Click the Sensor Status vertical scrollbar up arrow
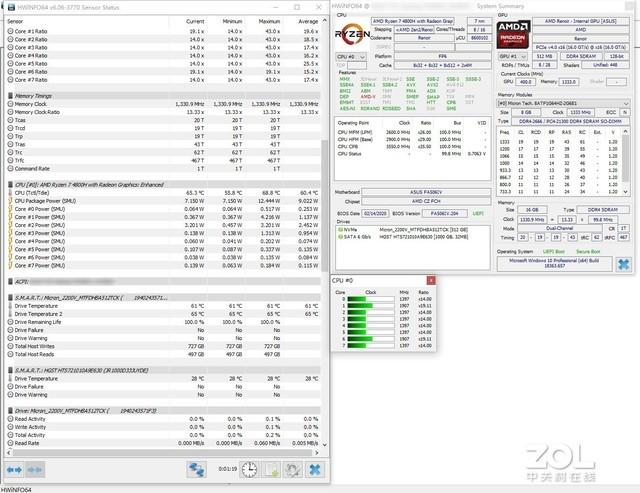This screenshot has width=640, height=493. pyautogui.click(x=325, y=20)
